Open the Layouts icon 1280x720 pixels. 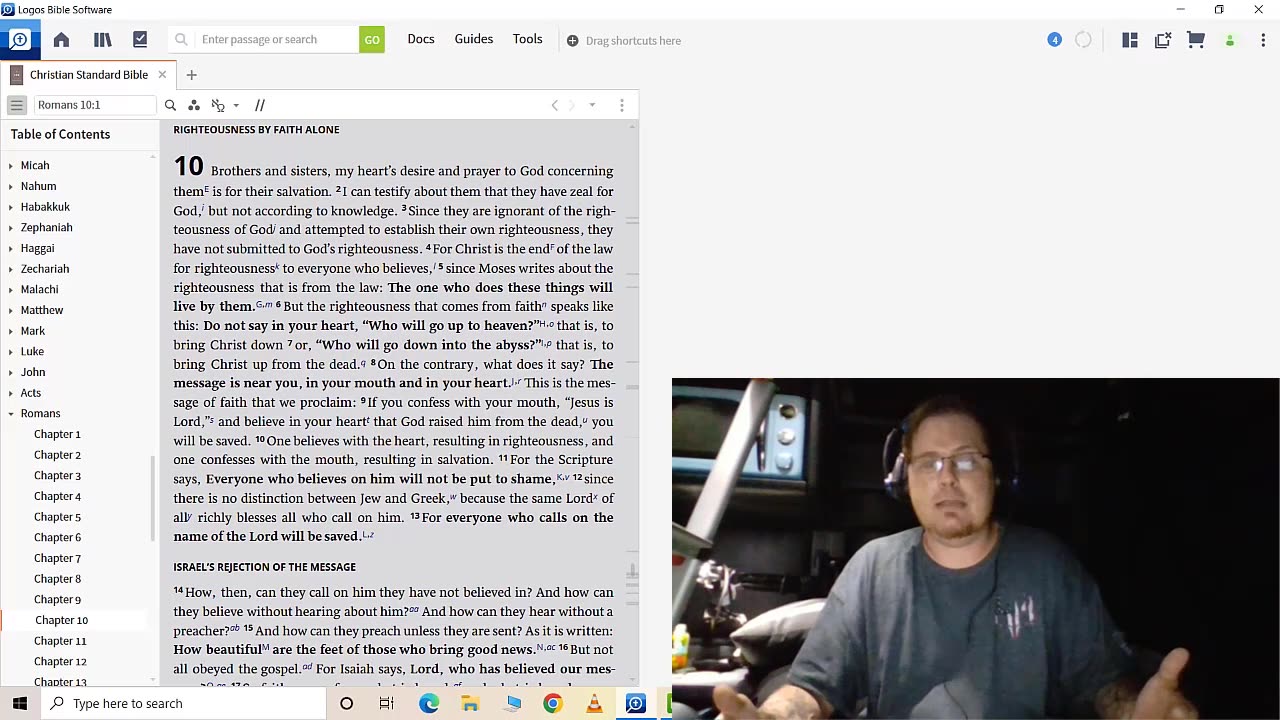(1130, 40)
